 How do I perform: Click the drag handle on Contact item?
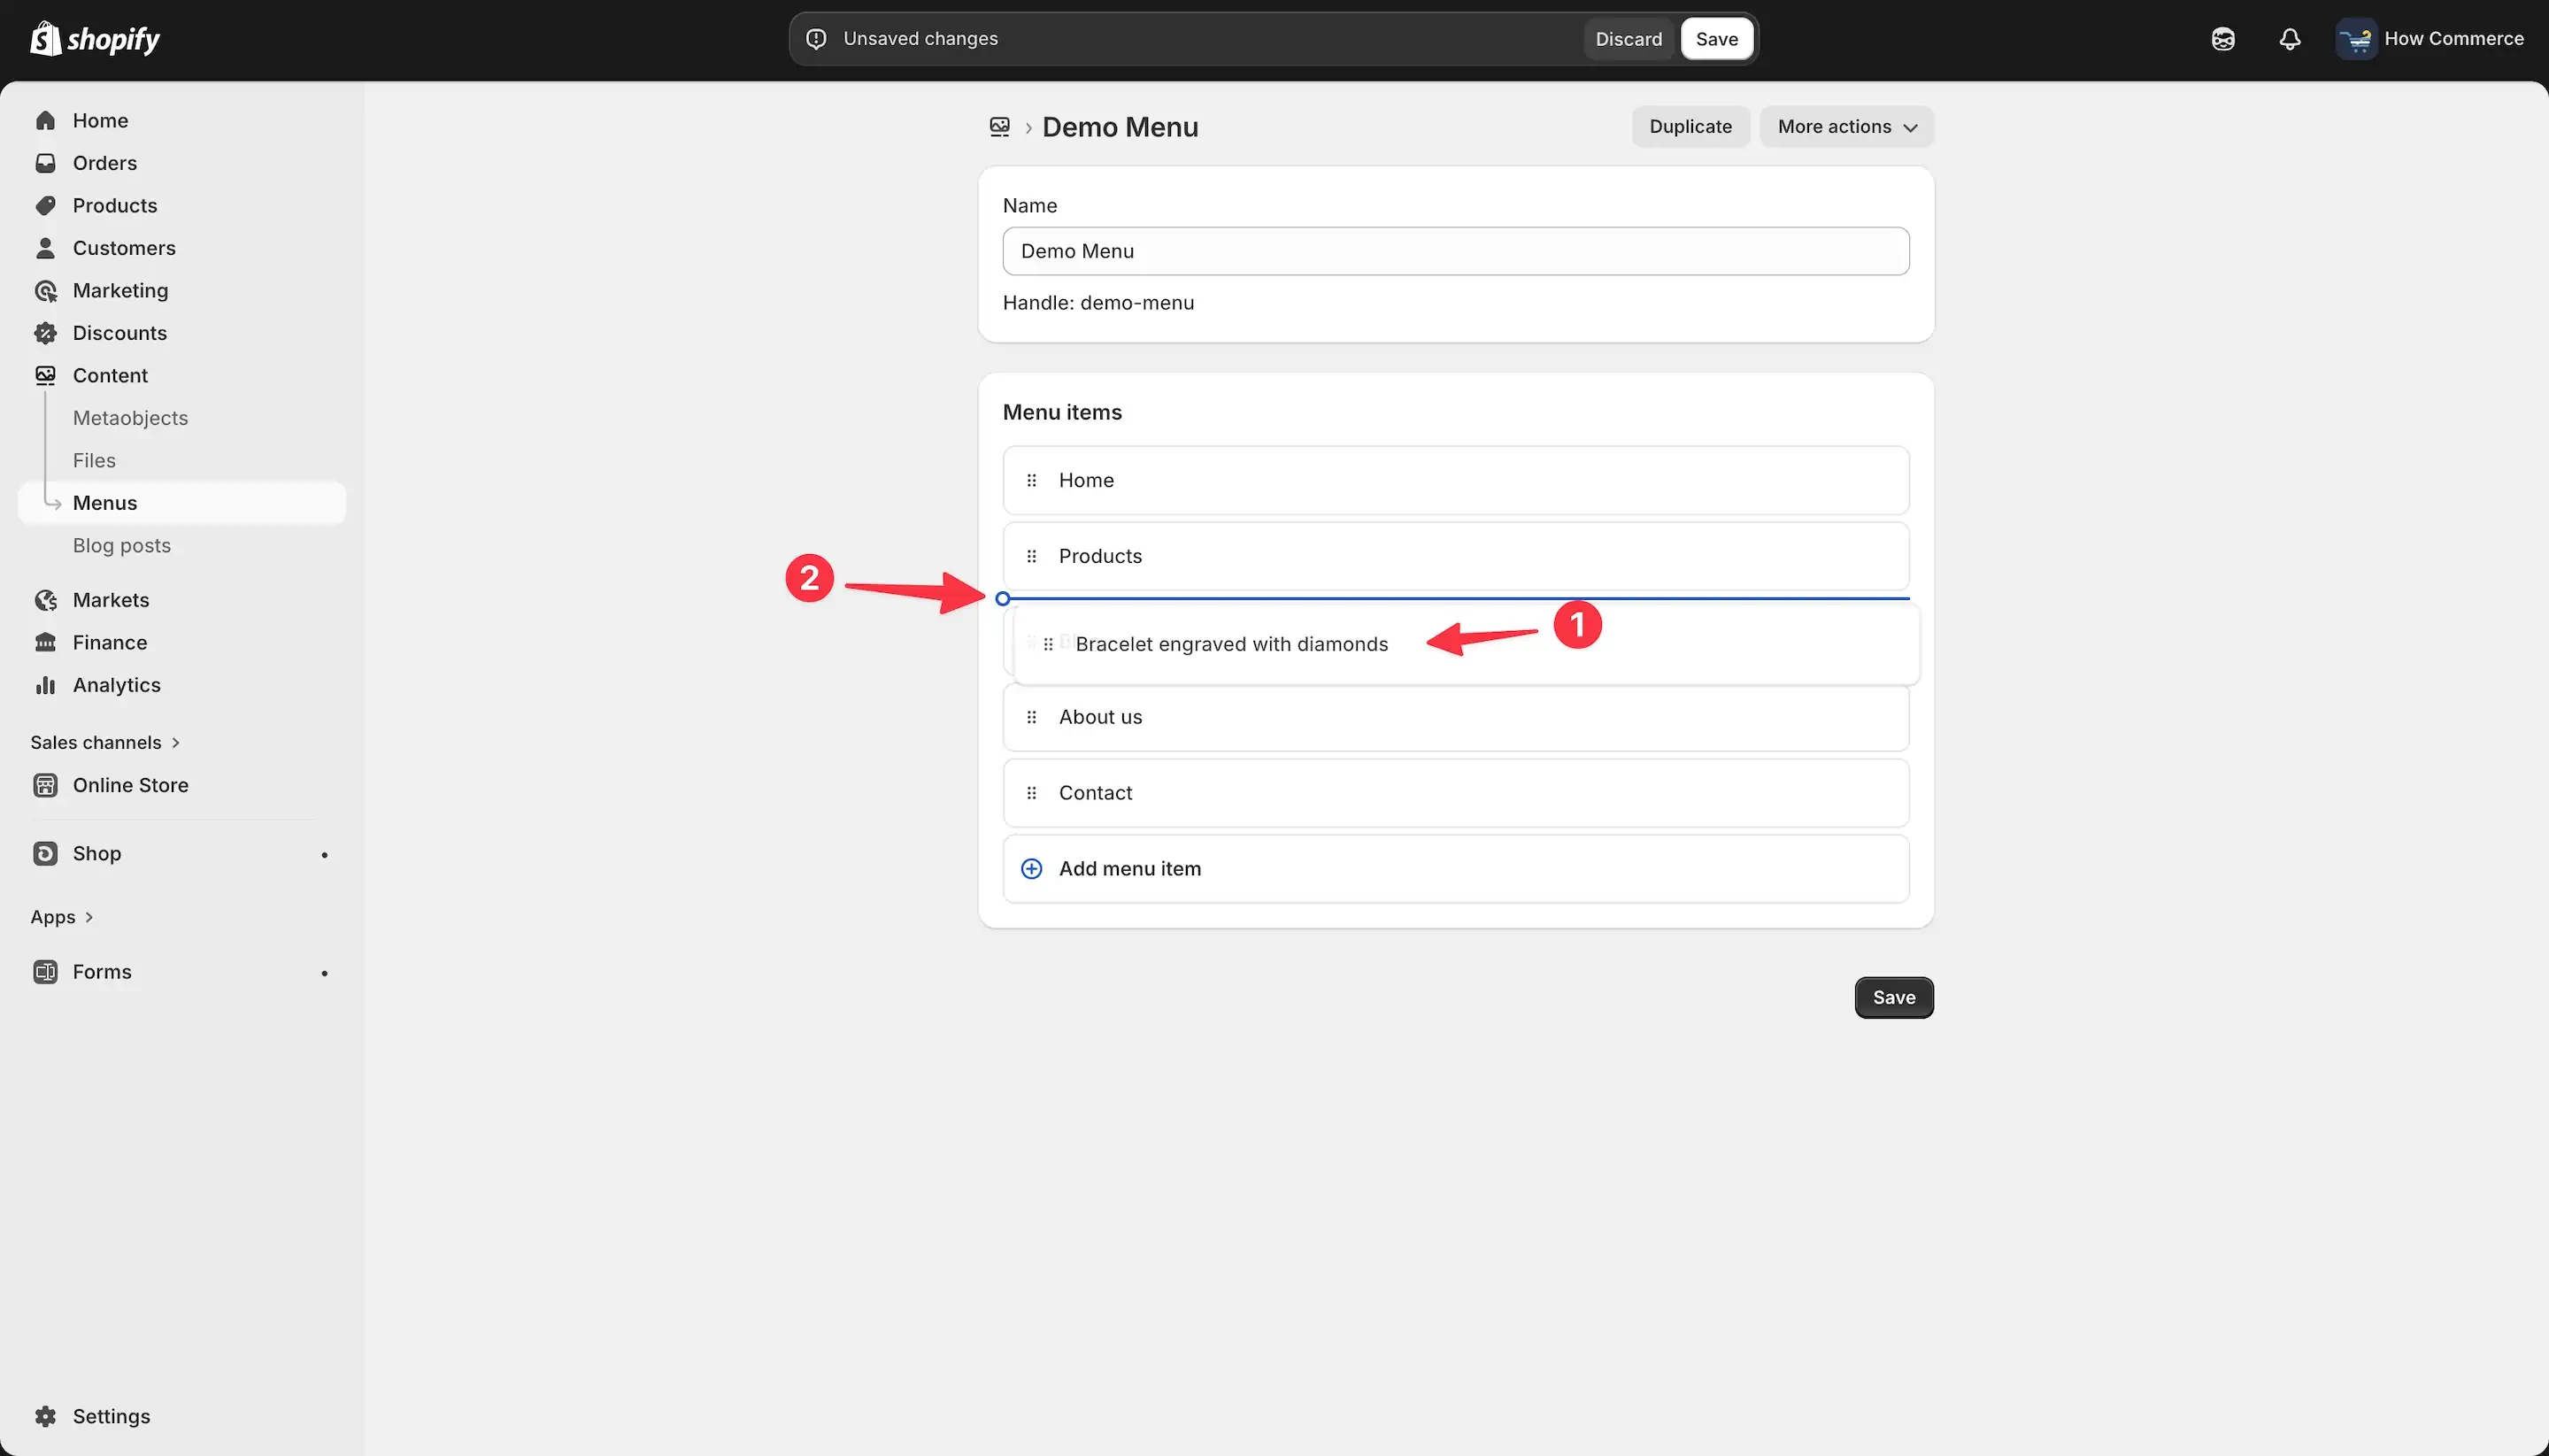tap(1031, 793)
